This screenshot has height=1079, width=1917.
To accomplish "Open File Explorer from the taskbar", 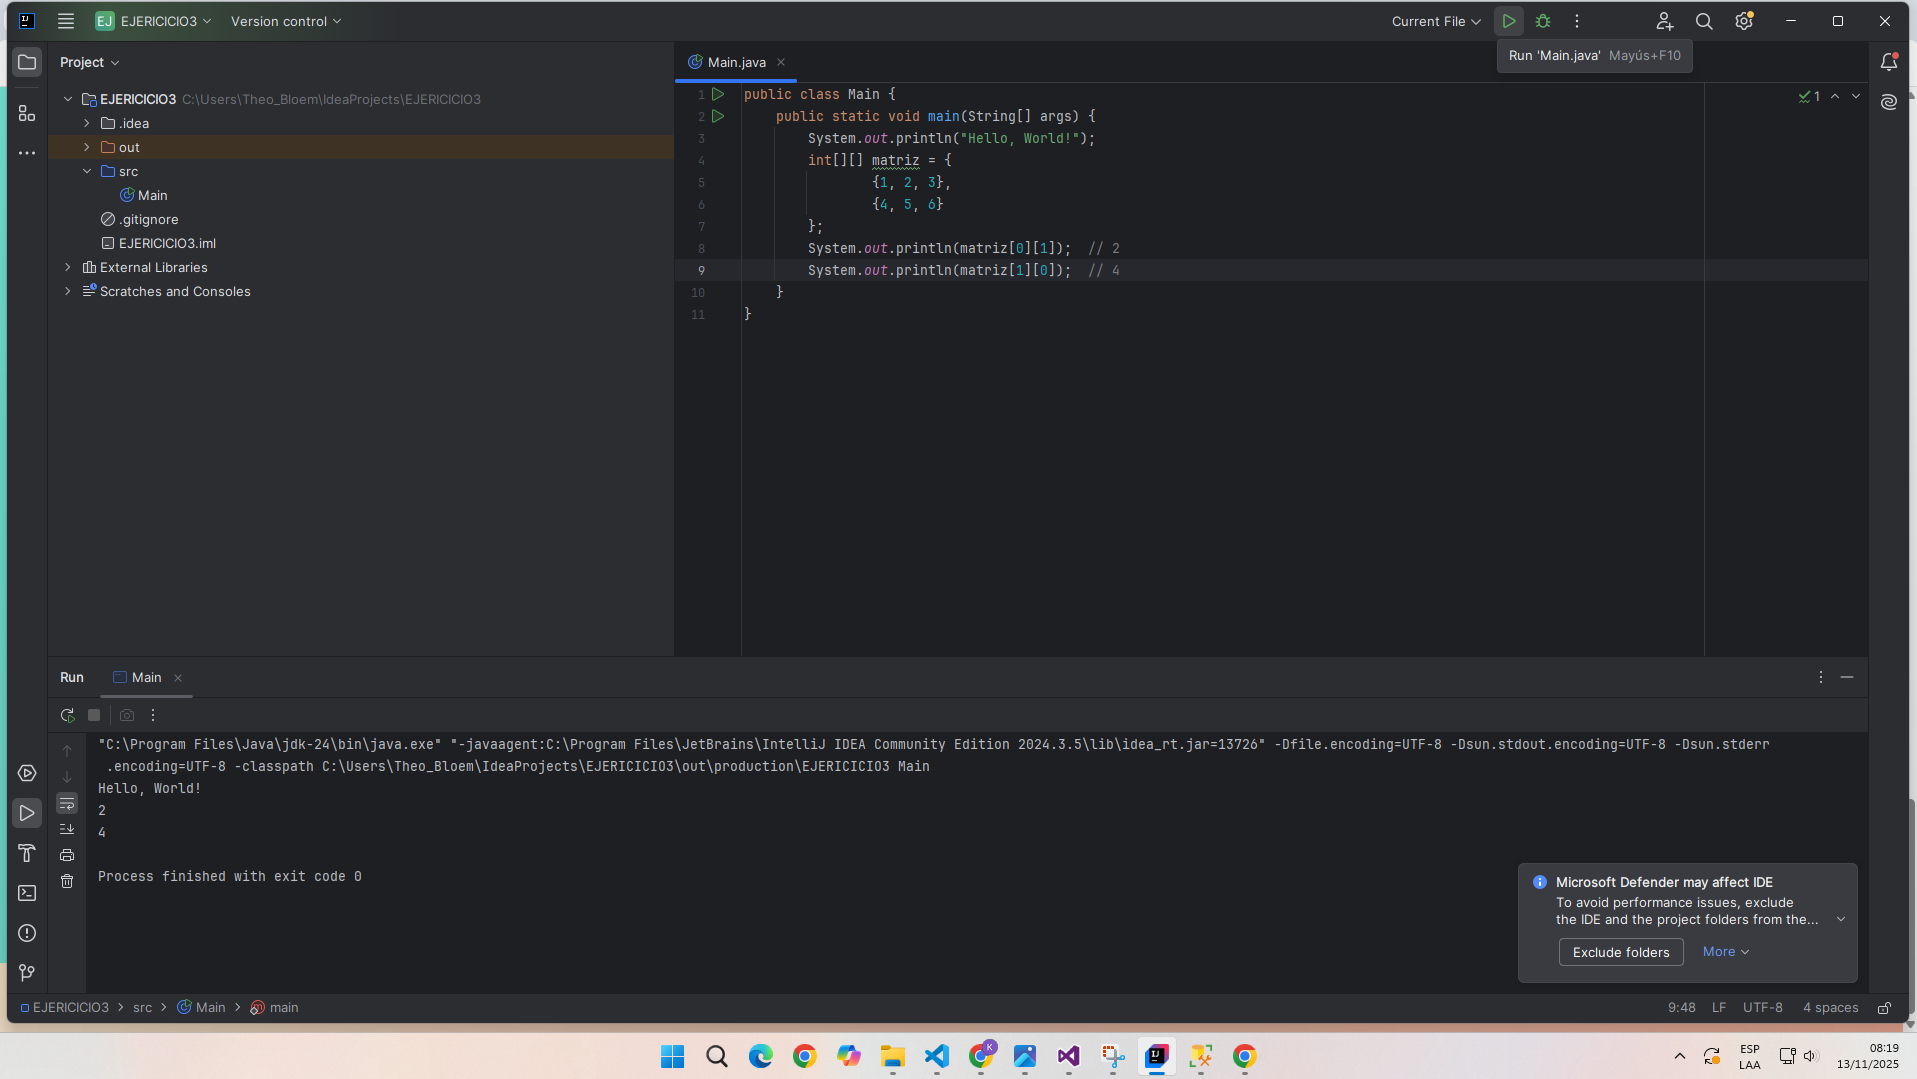I will click(x=892, y=1056).
